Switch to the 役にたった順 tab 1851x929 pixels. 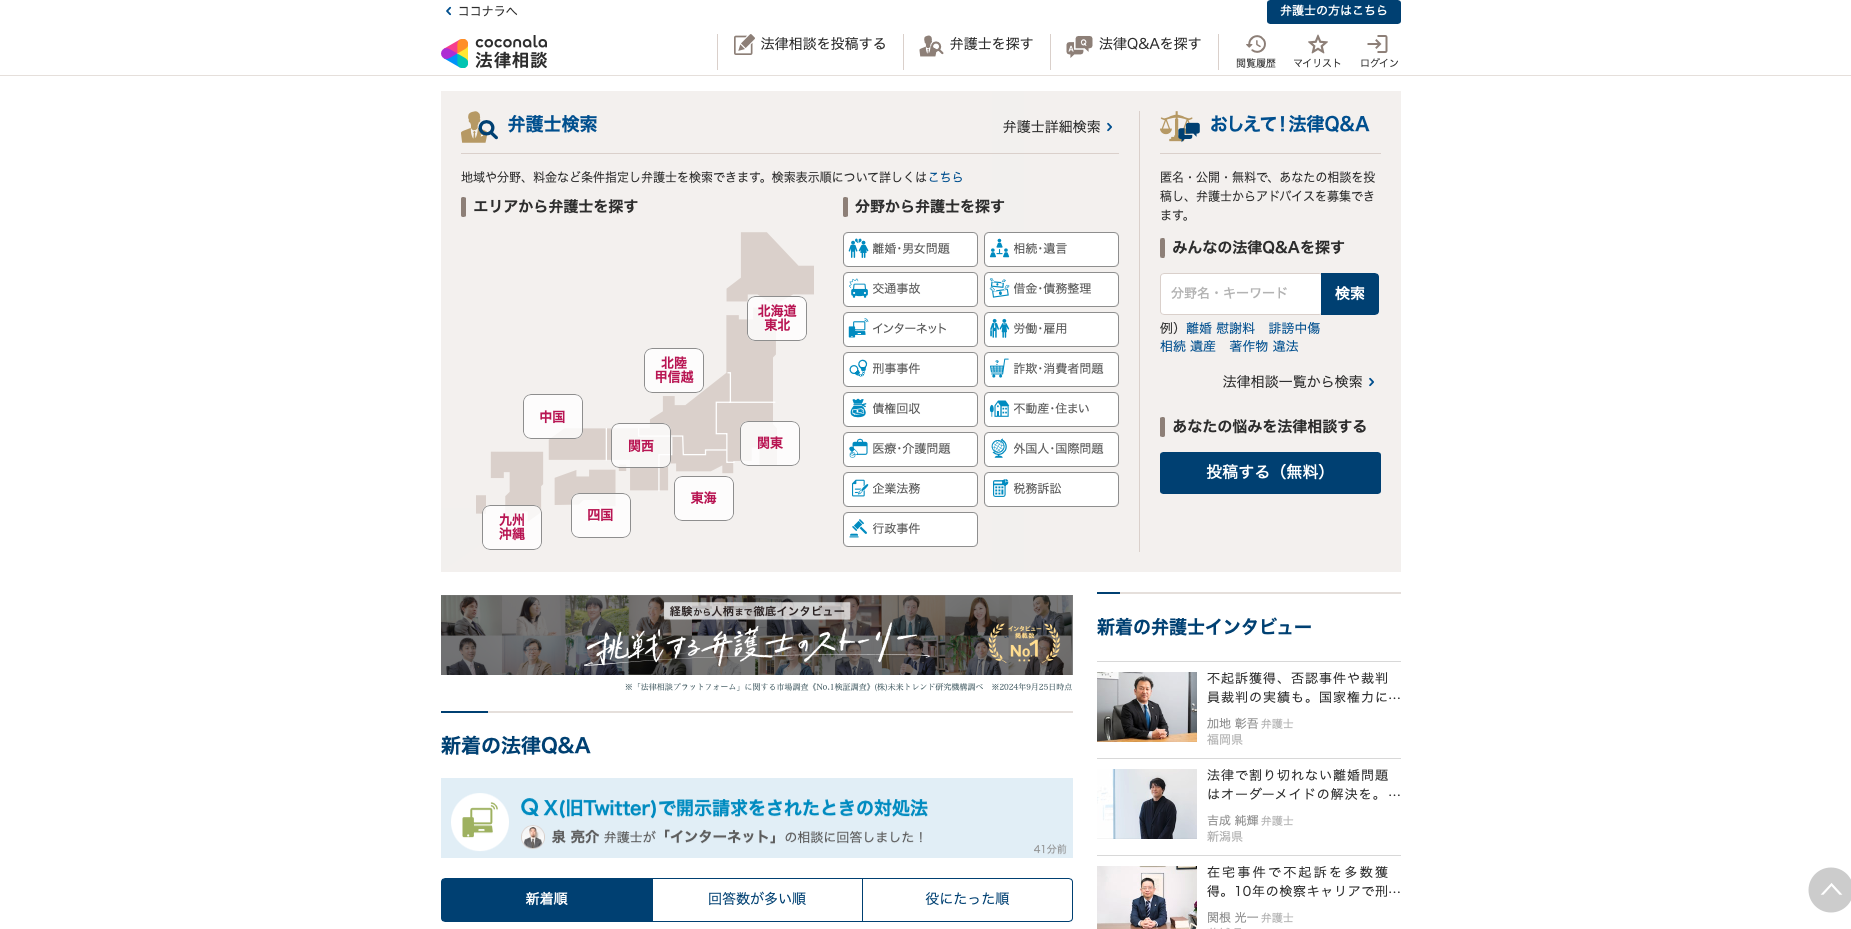pyautogui.click(x=967, y=899)
